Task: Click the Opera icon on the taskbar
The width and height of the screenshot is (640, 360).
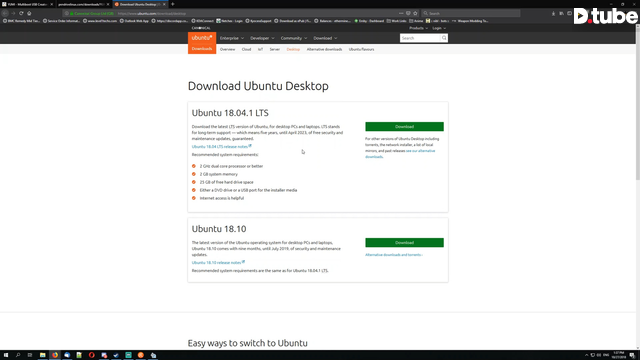Action: (91, 355)
